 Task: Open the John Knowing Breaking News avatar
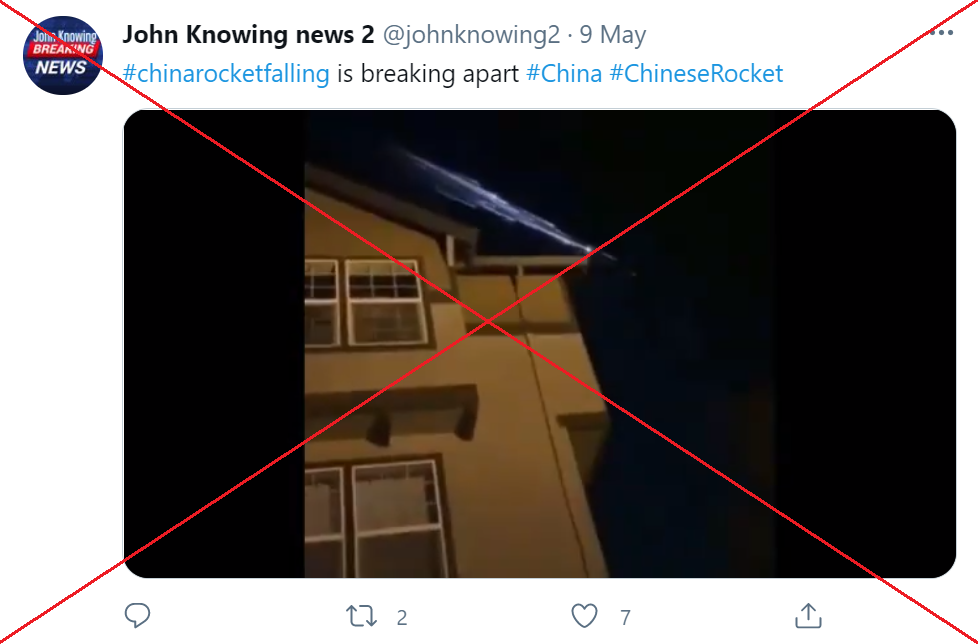62,56
